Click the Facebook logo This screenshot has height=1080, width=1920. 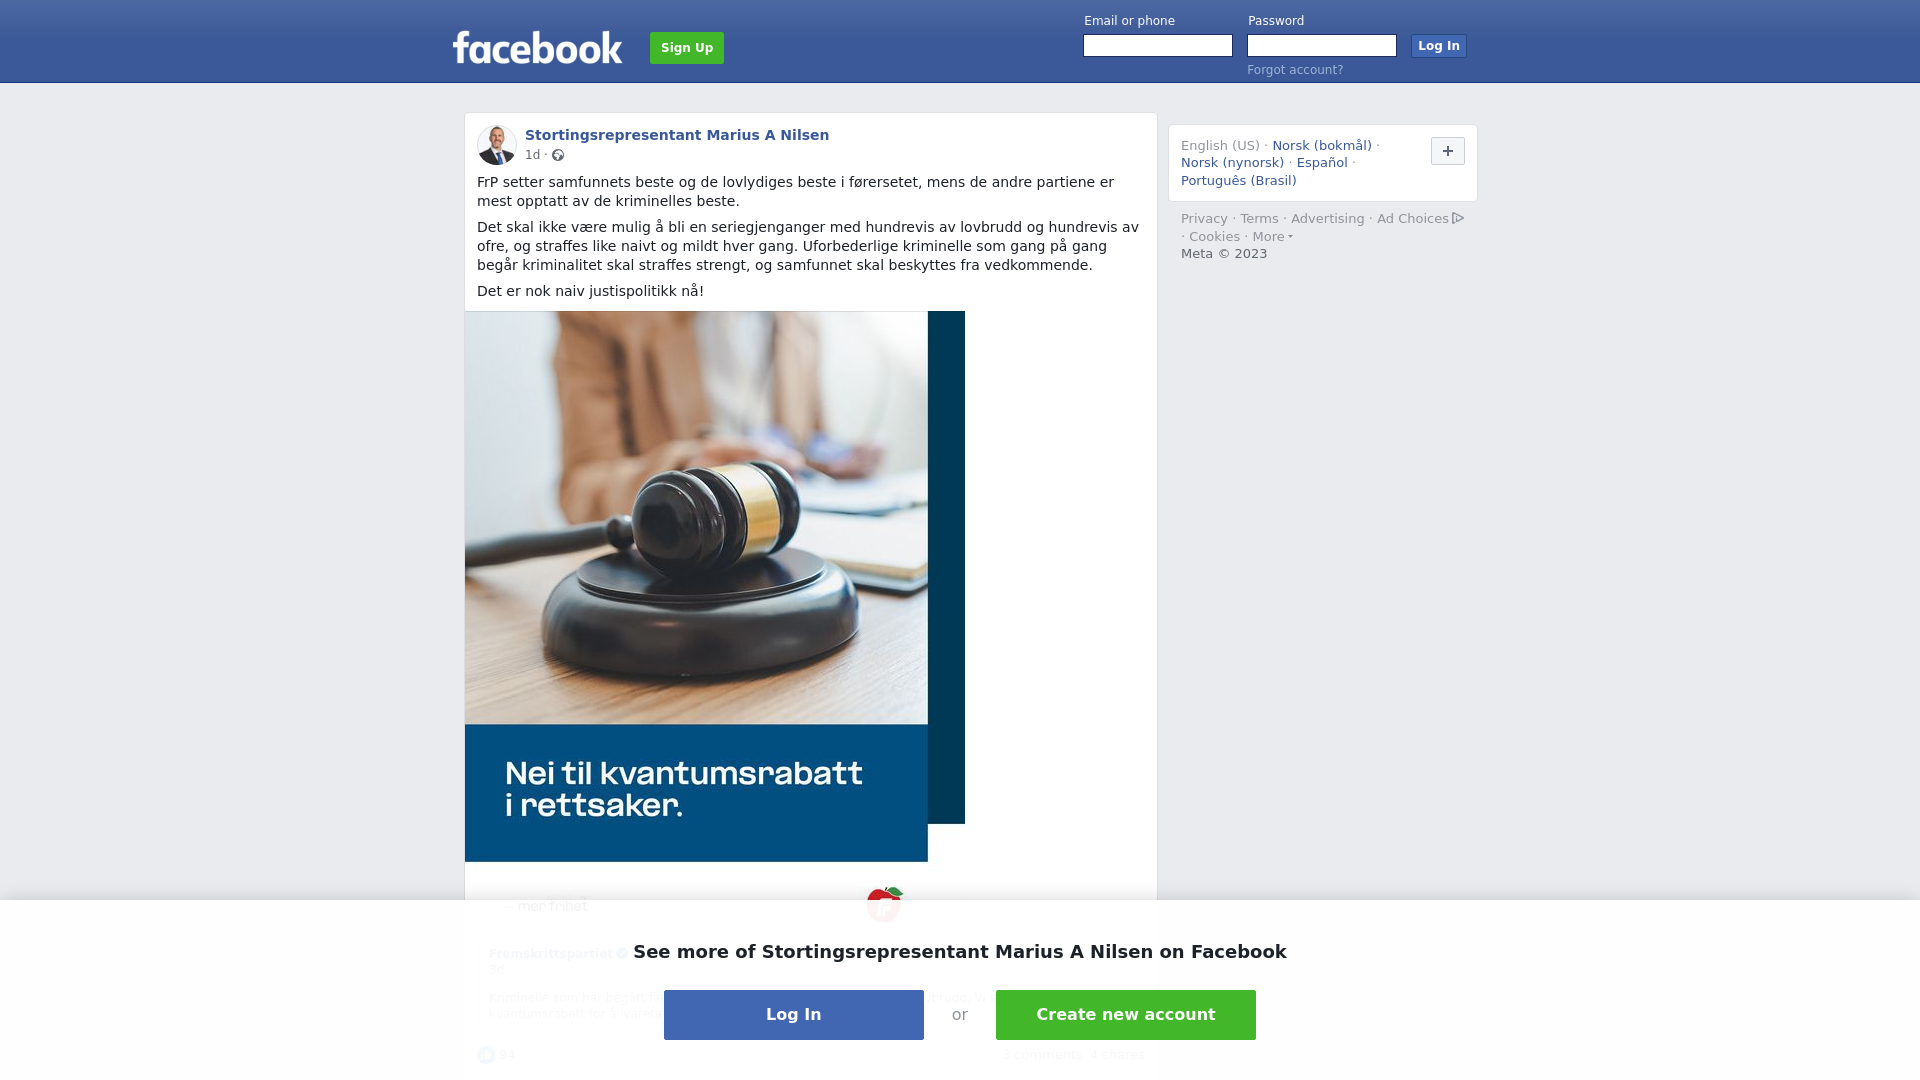coord(537,48)
